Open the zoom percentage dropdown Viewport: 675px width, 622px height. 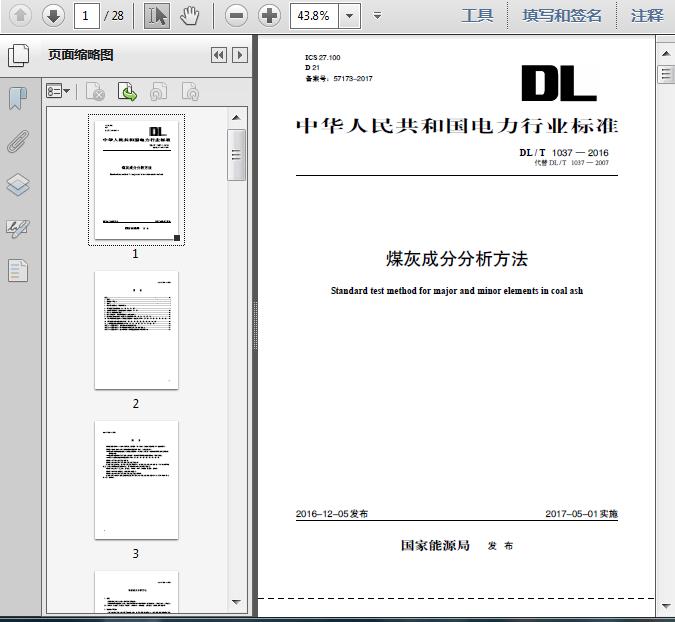(x=350, y=16)
